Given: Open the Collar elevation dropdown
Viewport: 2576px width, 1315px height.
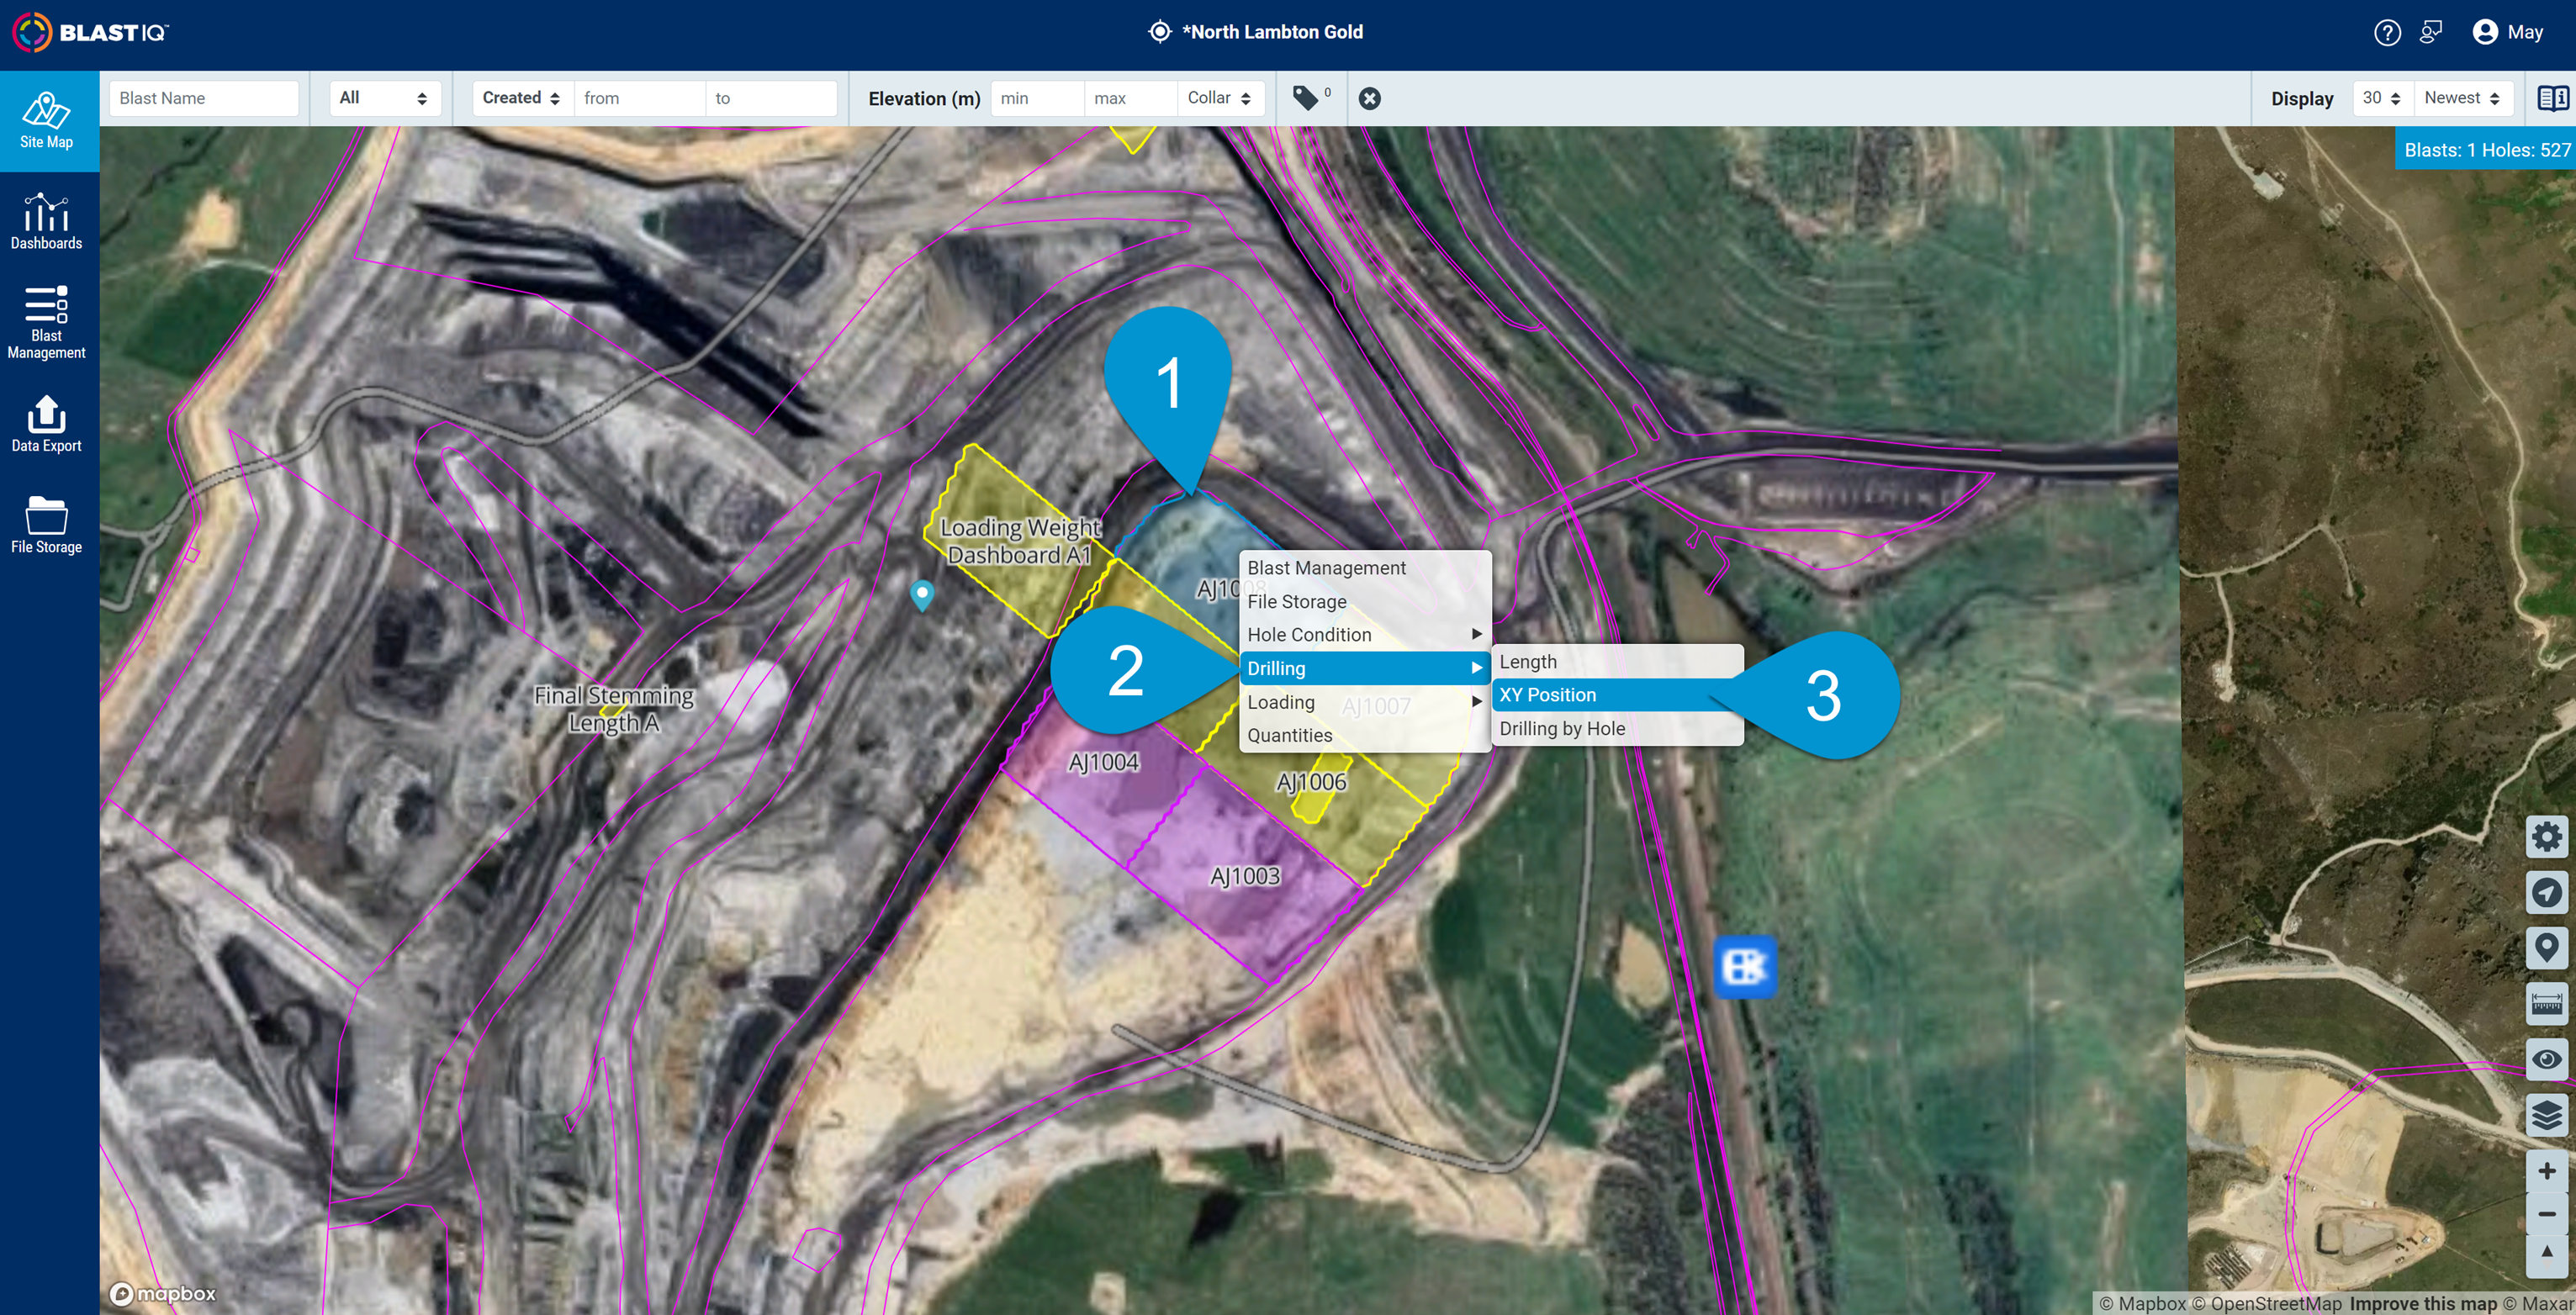Looking at the screenshot, I should pyautogui.click(x=1220, y=98).
